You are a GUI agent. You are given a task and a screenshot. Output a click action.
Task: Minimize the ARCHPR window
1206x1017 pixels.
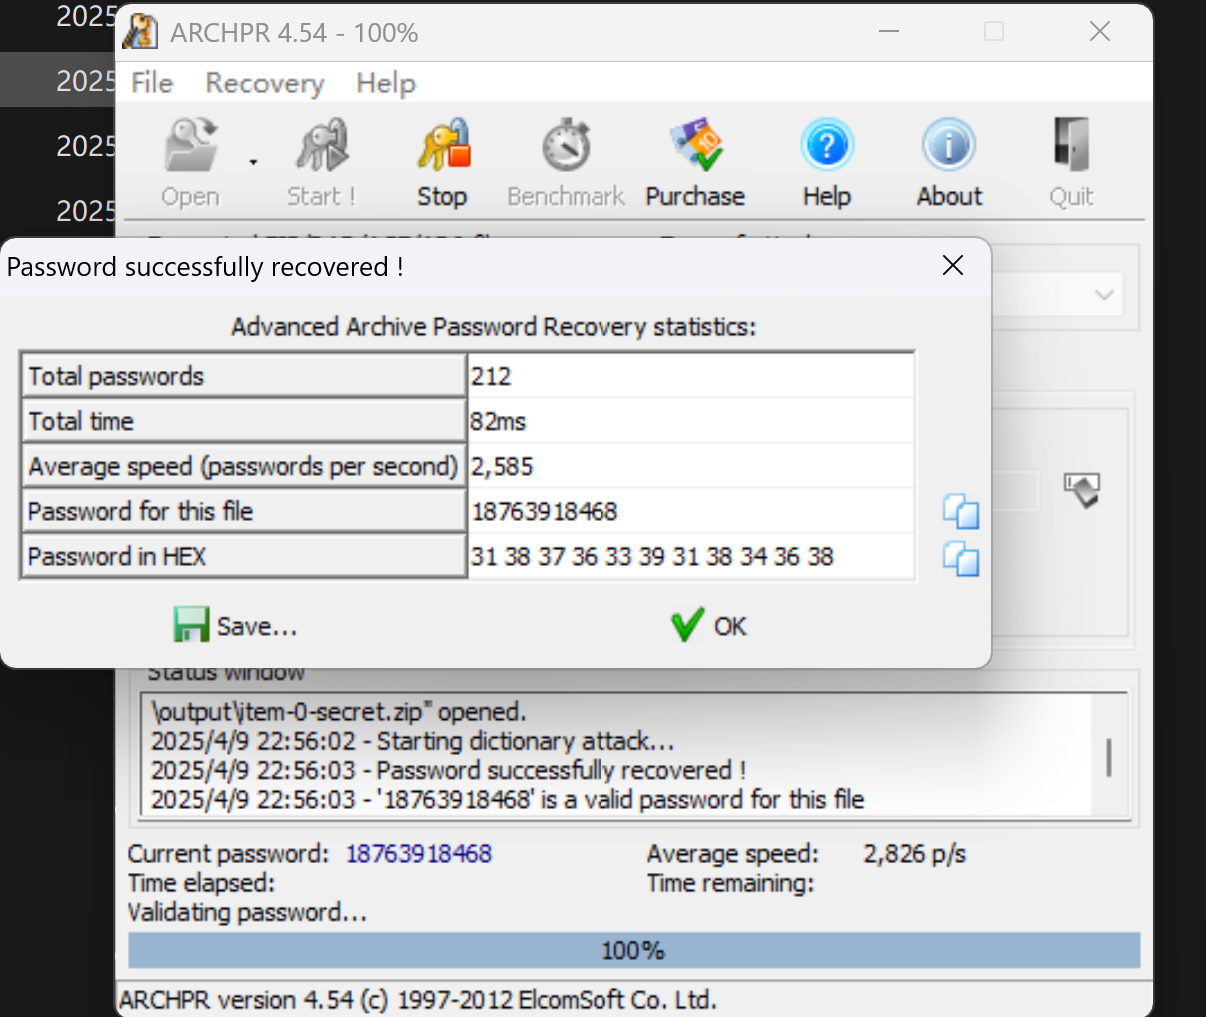click(889, 32)
